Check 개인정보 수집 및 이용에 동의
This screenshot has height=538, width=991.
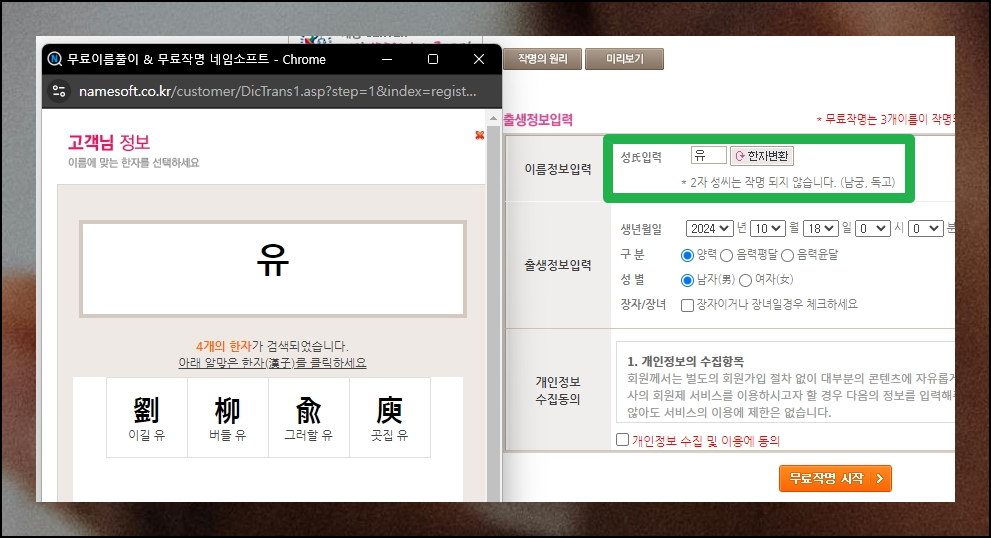[x=623, y=439]
